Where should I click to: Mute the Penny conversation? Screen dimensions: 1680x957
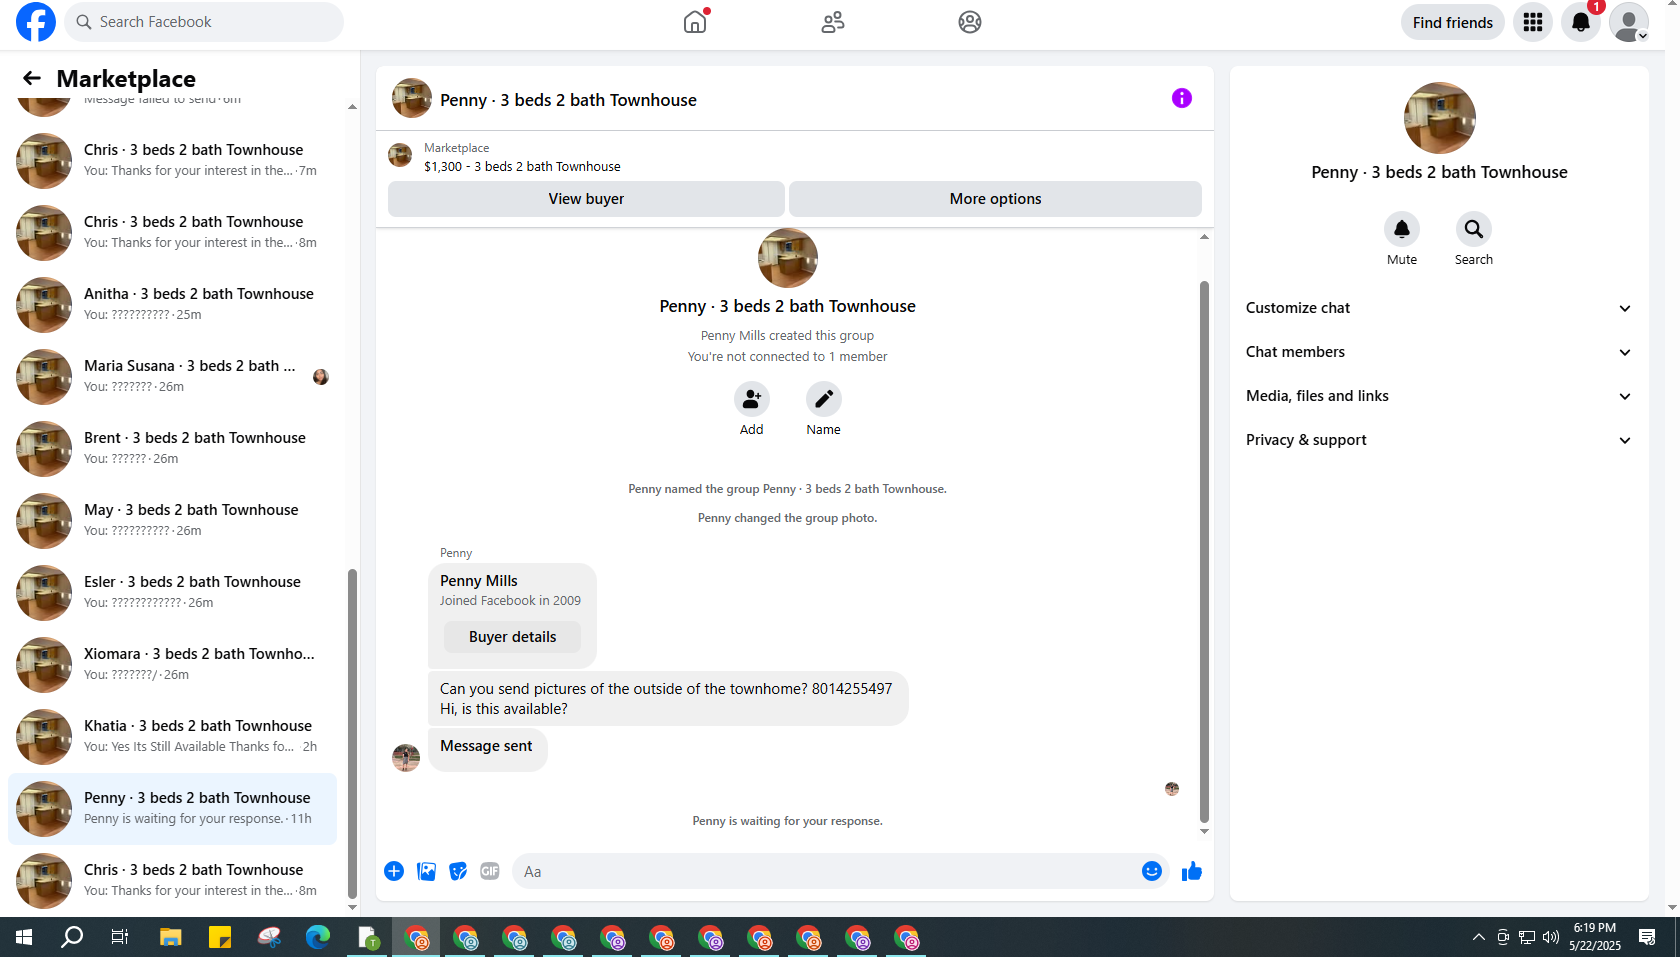(x=1402, y=229)
